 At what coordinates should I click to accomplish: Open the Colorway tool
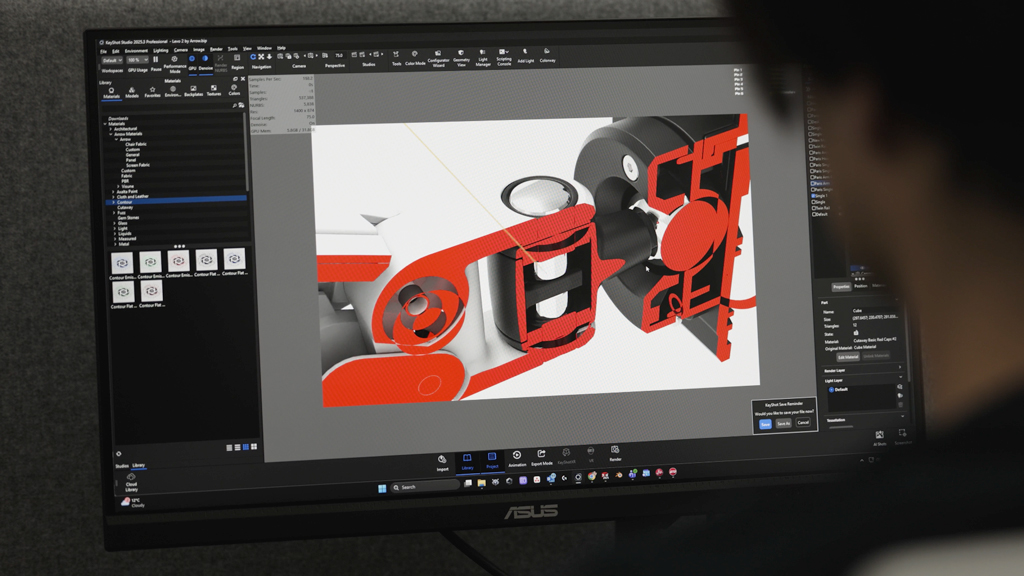547,56
